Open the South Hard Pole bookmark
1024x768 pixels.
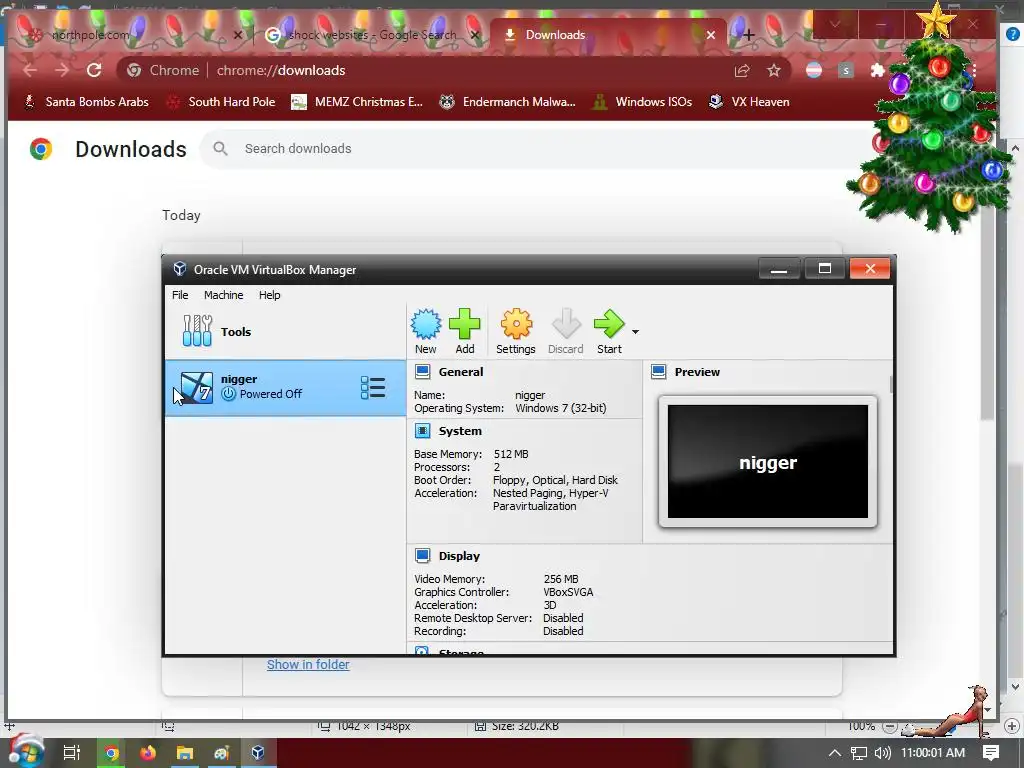[x=221, y=102]
